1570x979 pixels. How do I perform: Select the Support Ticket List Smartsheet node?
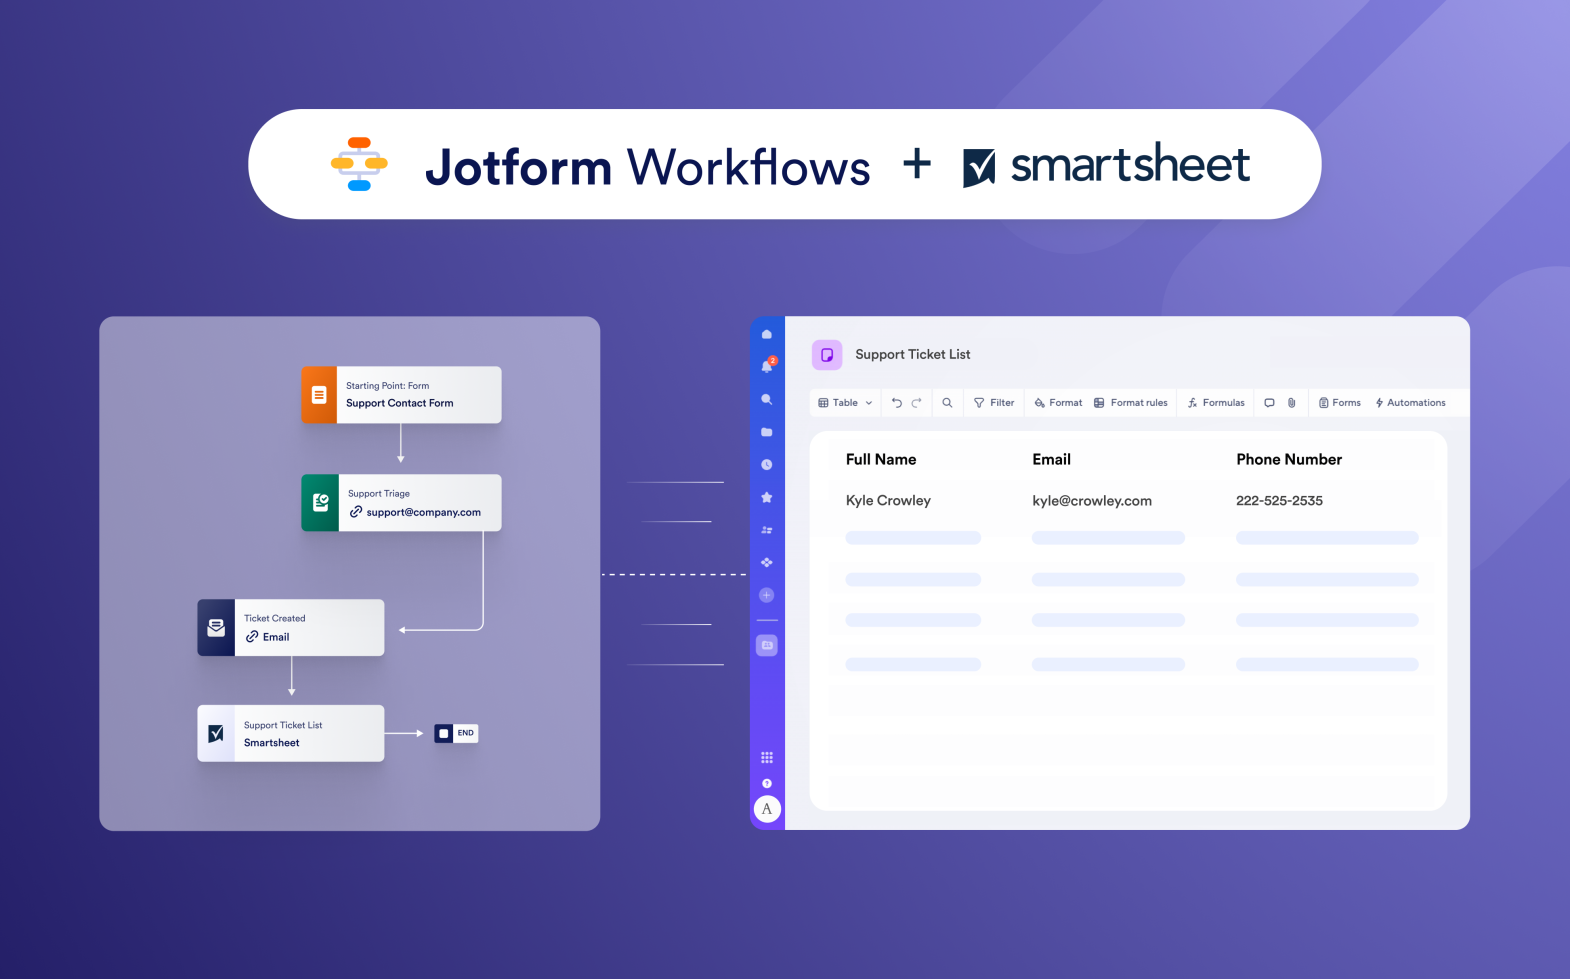pos(291,734)
